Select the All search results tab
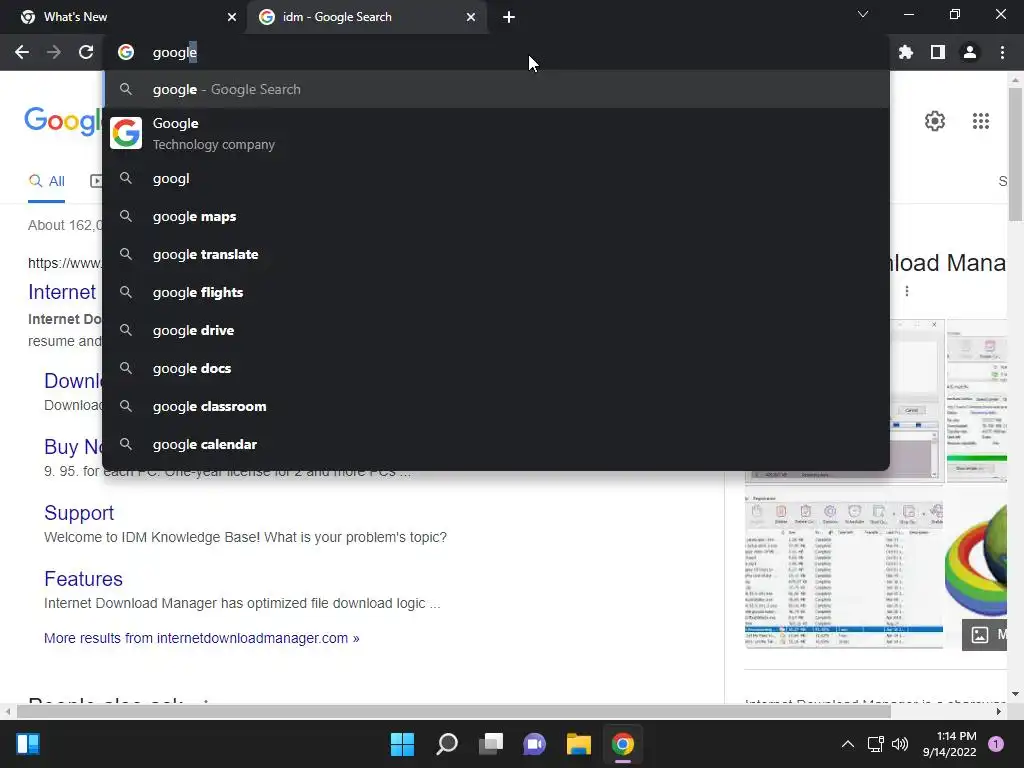The width and height of the screenshot is (1024, 768). click(46, 182)
